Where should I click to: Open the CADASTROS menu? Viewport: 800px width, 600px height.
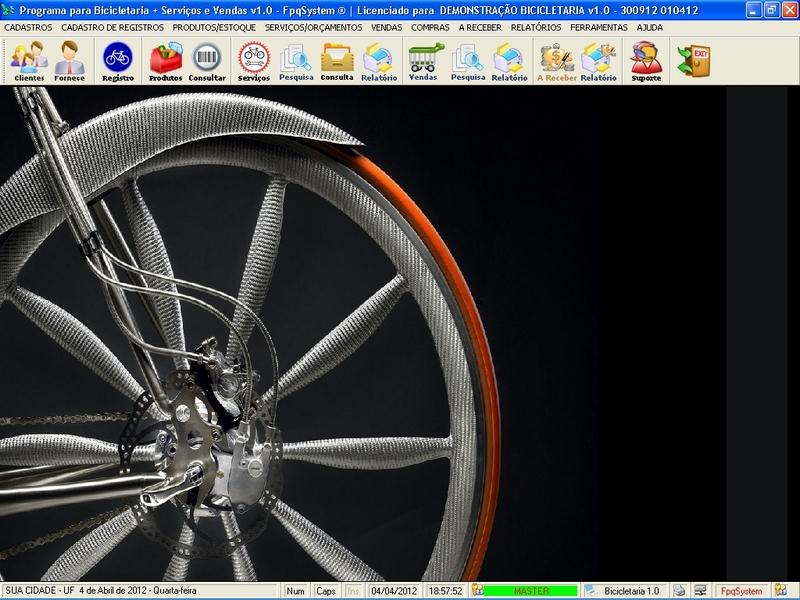(x=28, y=28)
